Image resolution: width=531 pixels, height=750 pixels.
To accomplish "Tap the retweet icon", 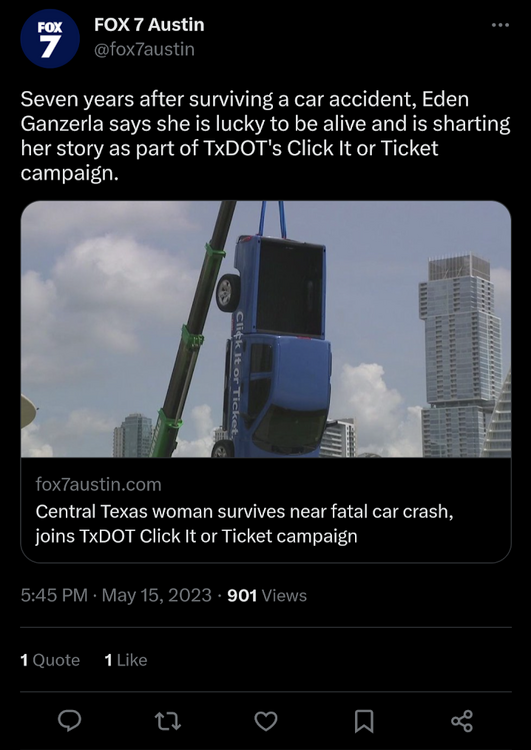I will pos(168,721).
